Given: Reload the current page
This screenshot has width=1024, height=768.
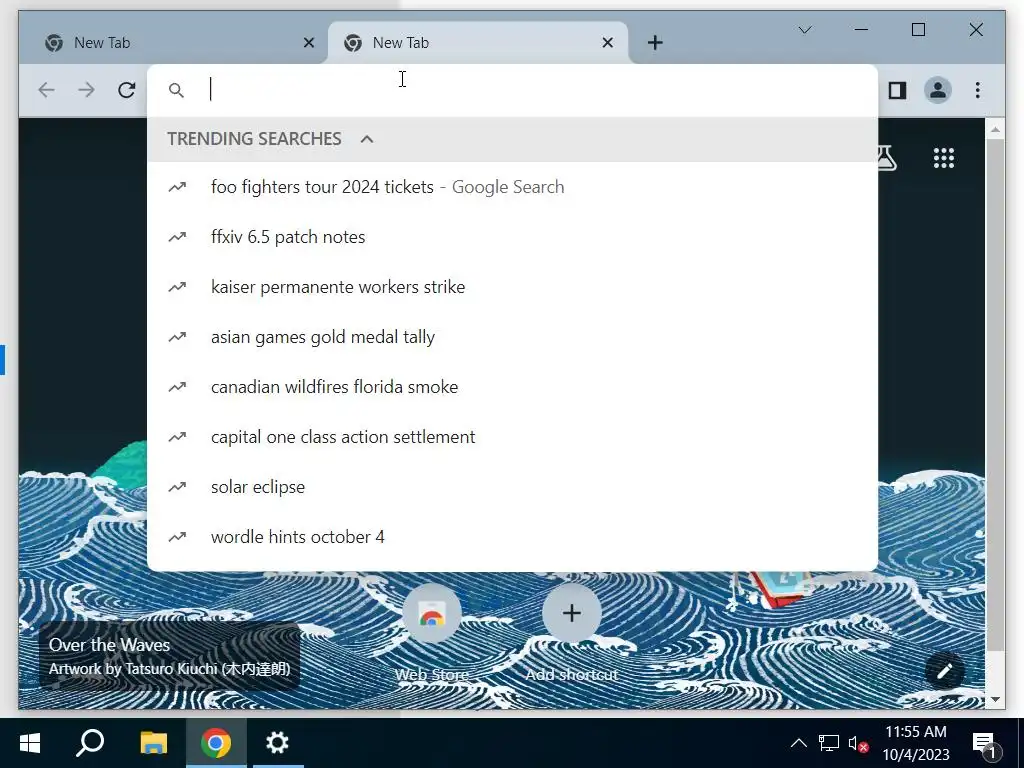Looking at the screenshot, I should [127, 90].
